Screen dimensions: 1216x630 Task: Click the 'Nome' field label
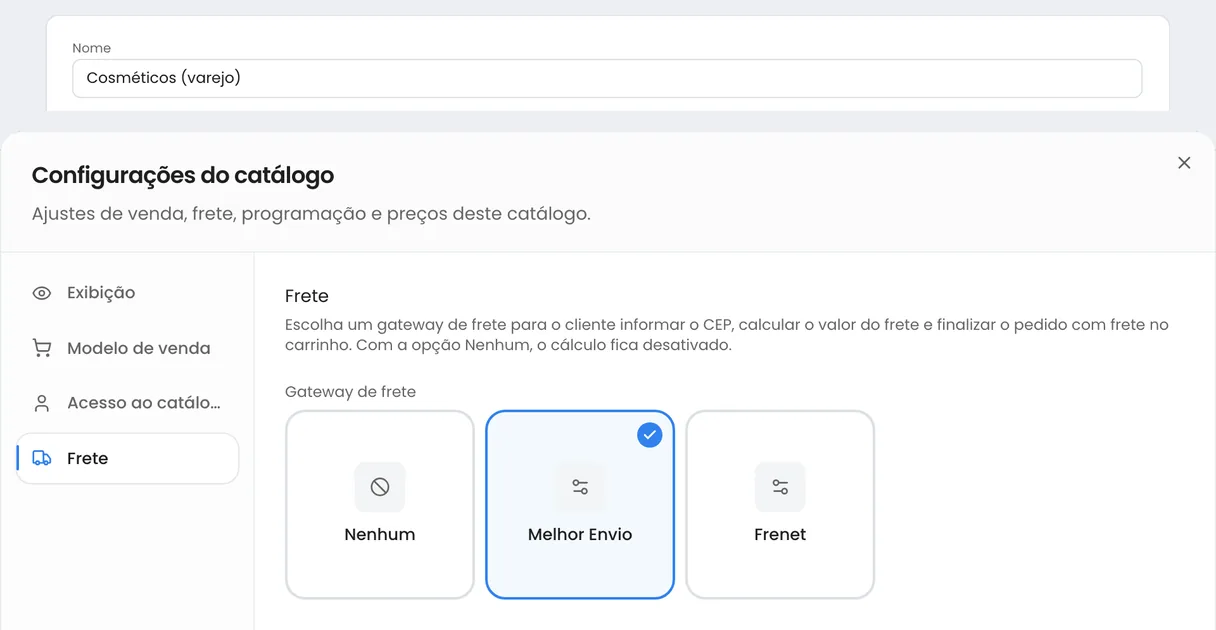coord(92,48)
